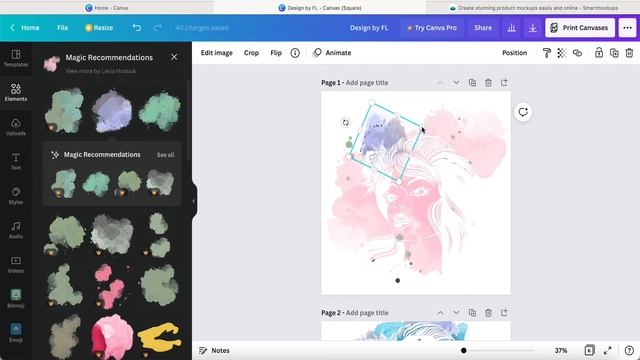Open the Emoji sidebar app
640x360 pixels.
pyautogui.click(x=16, y=333)
